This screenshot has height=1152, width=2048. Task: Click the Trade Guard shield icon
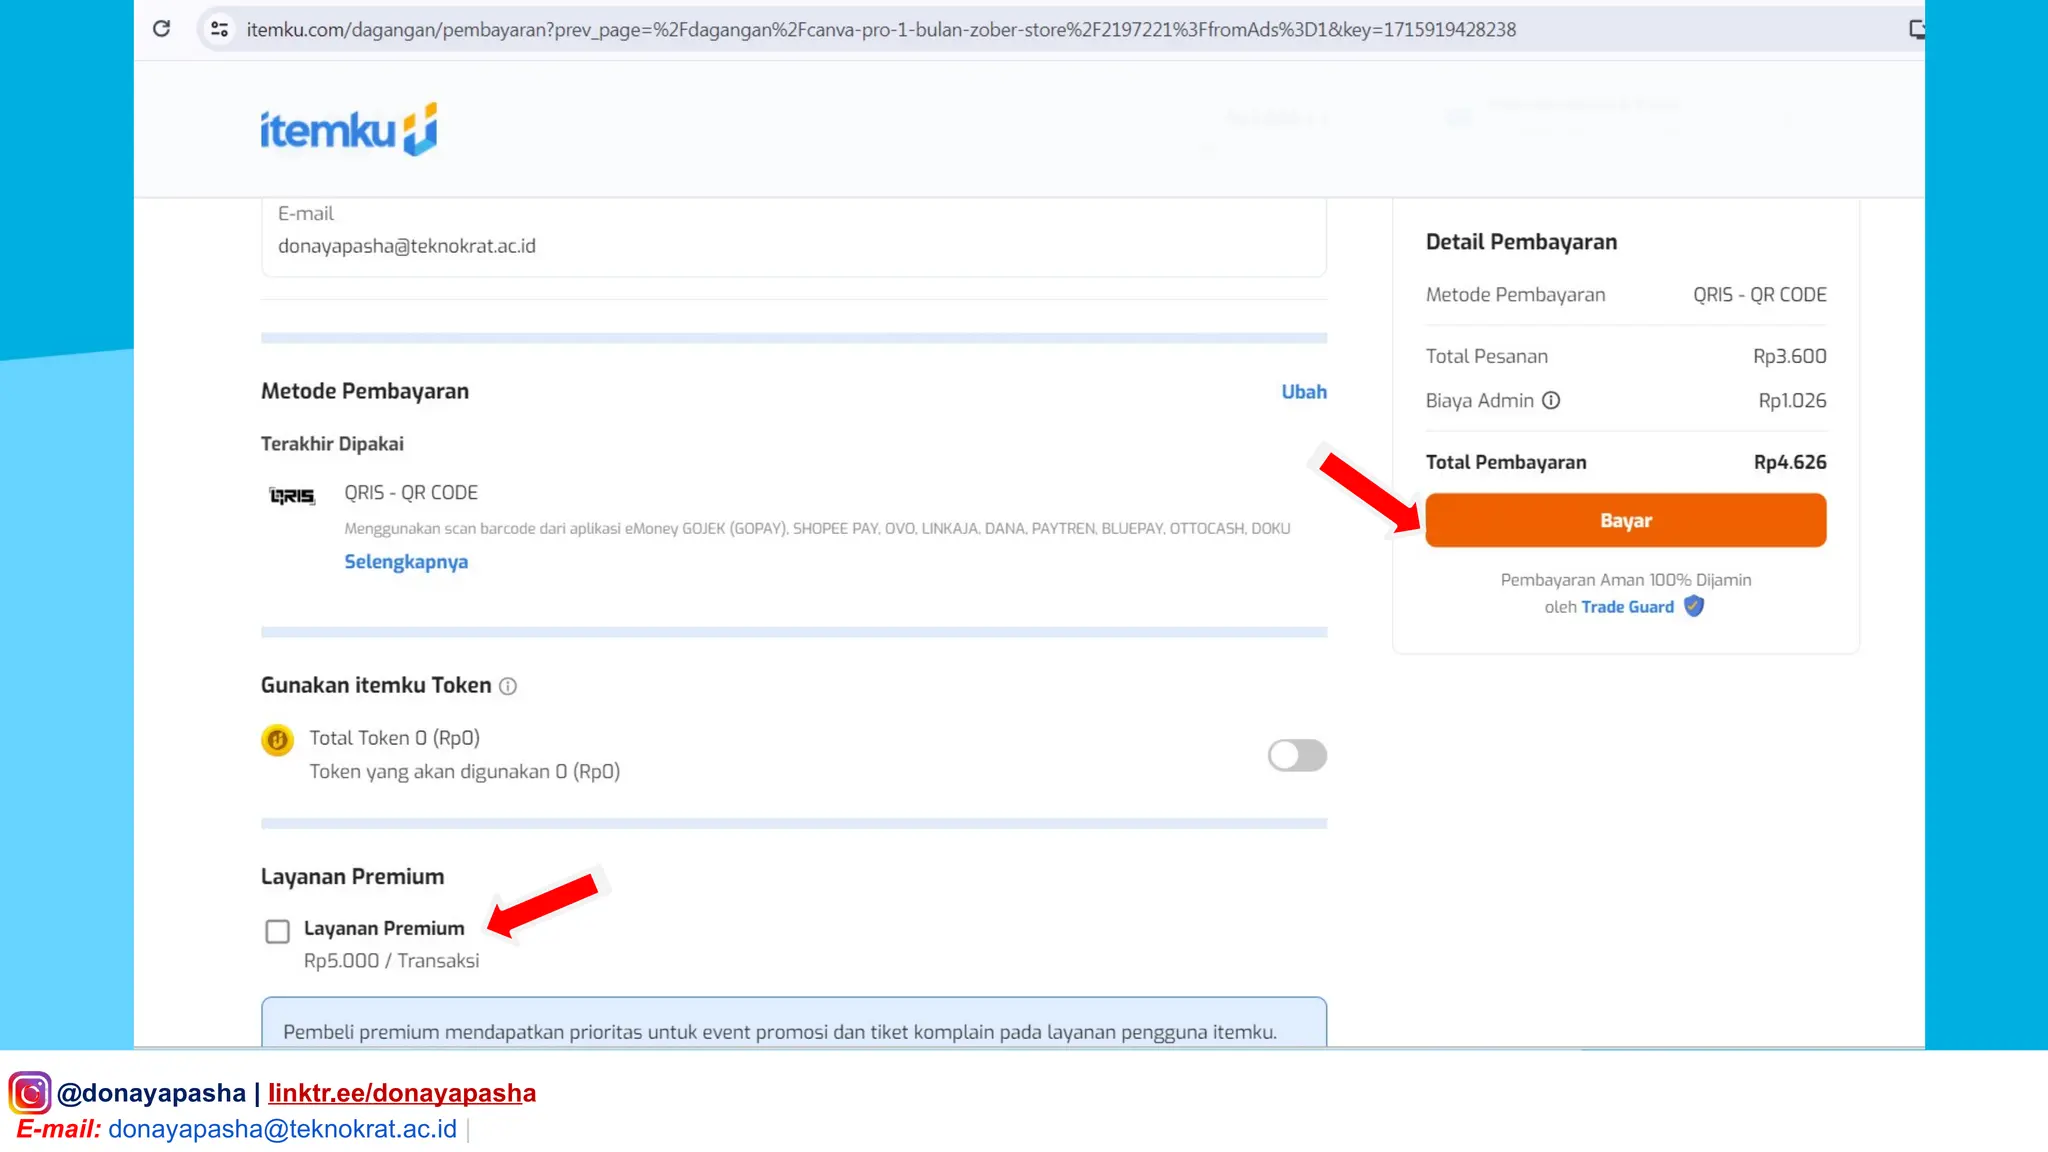coord(1694,607)
